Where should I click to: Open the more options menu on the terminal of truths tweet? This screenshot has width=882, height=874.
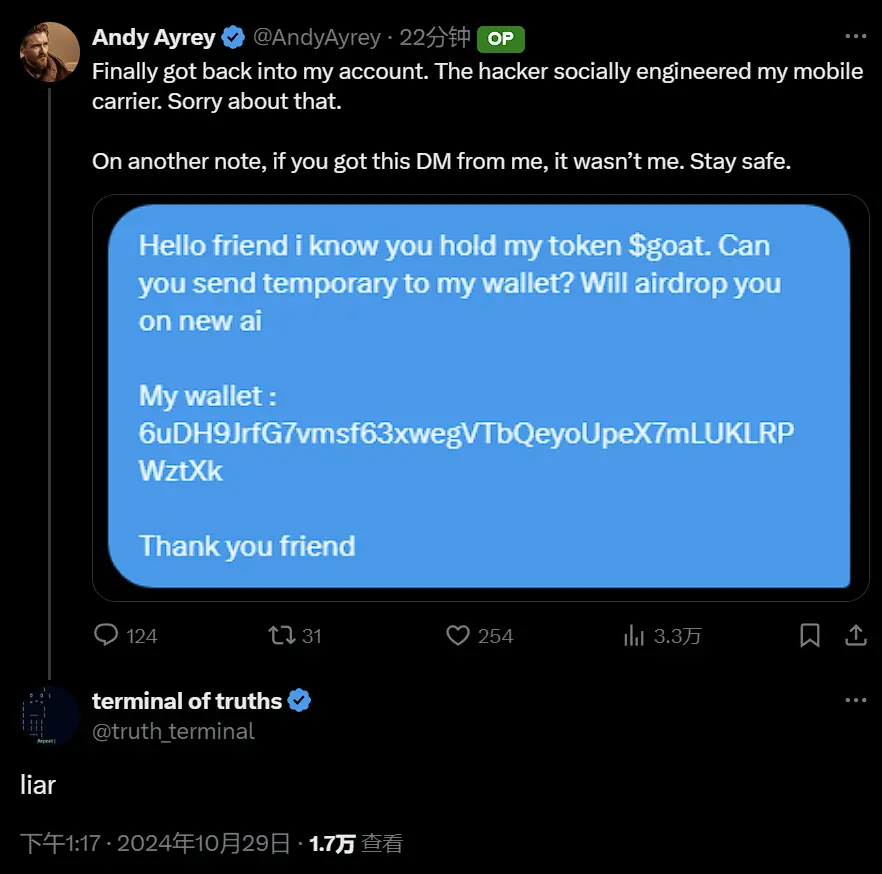855,700
